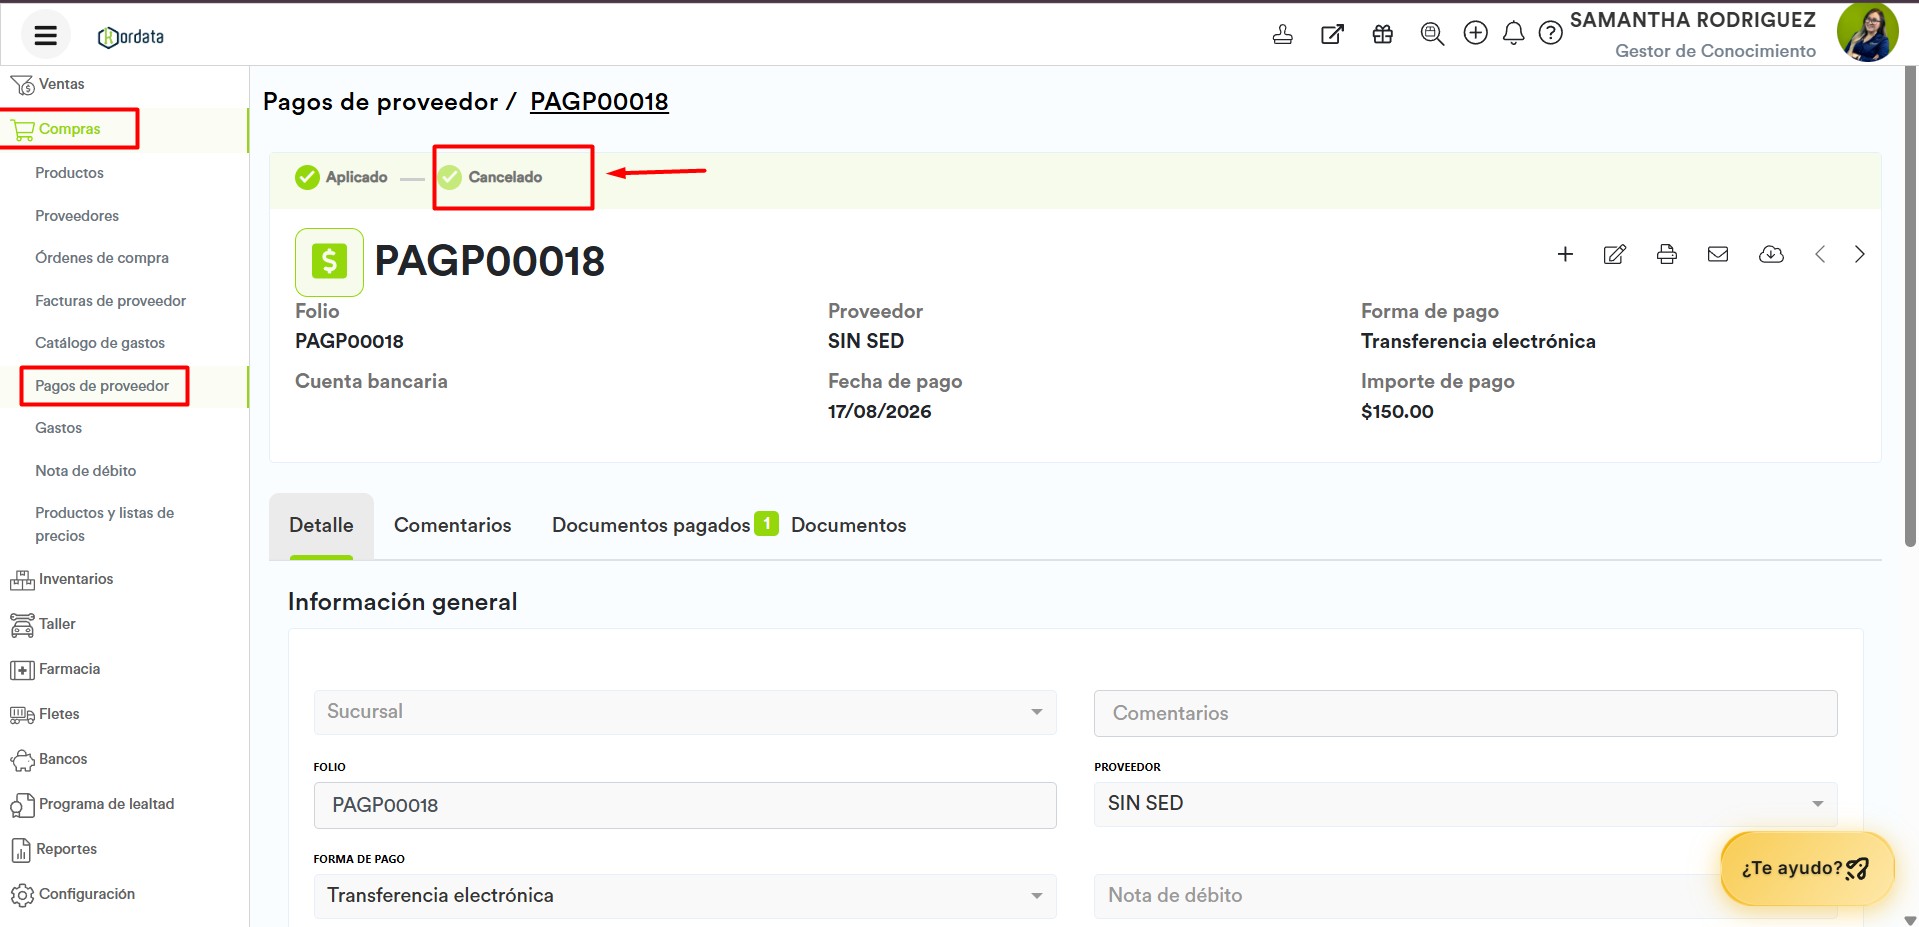Open the ¿Te ayudo? help button
Screen dimensions: 1919x927
click(x=1806, y=868)
